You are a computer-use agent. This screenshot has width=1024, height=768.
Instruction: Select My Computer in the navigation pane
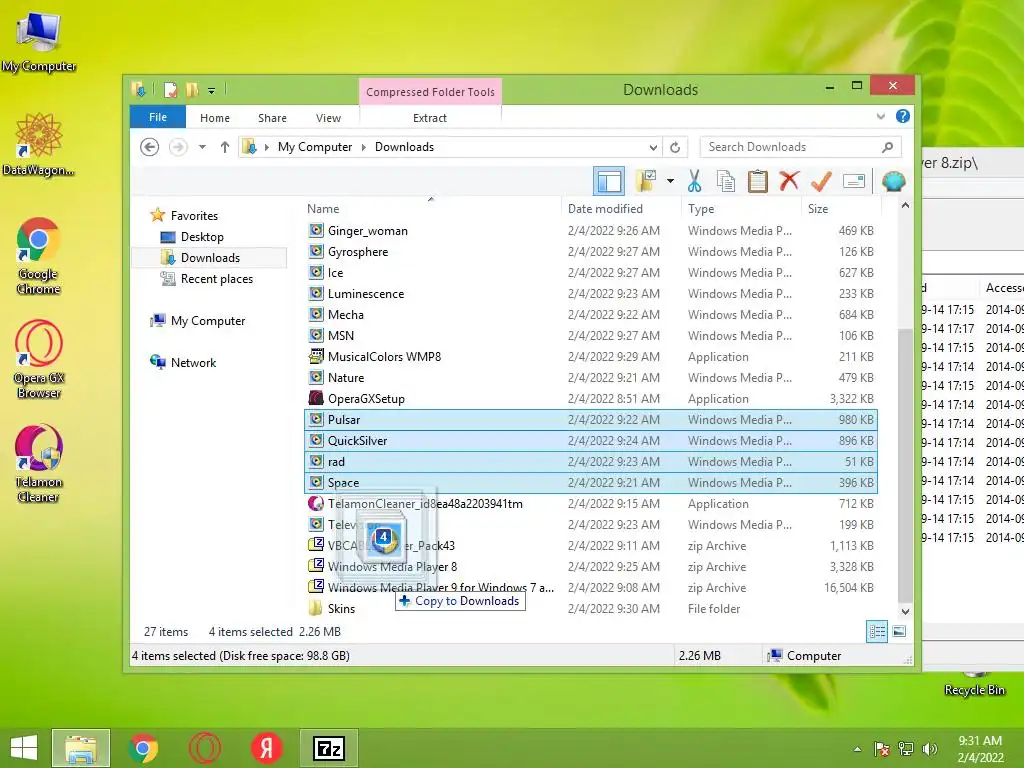208,321
